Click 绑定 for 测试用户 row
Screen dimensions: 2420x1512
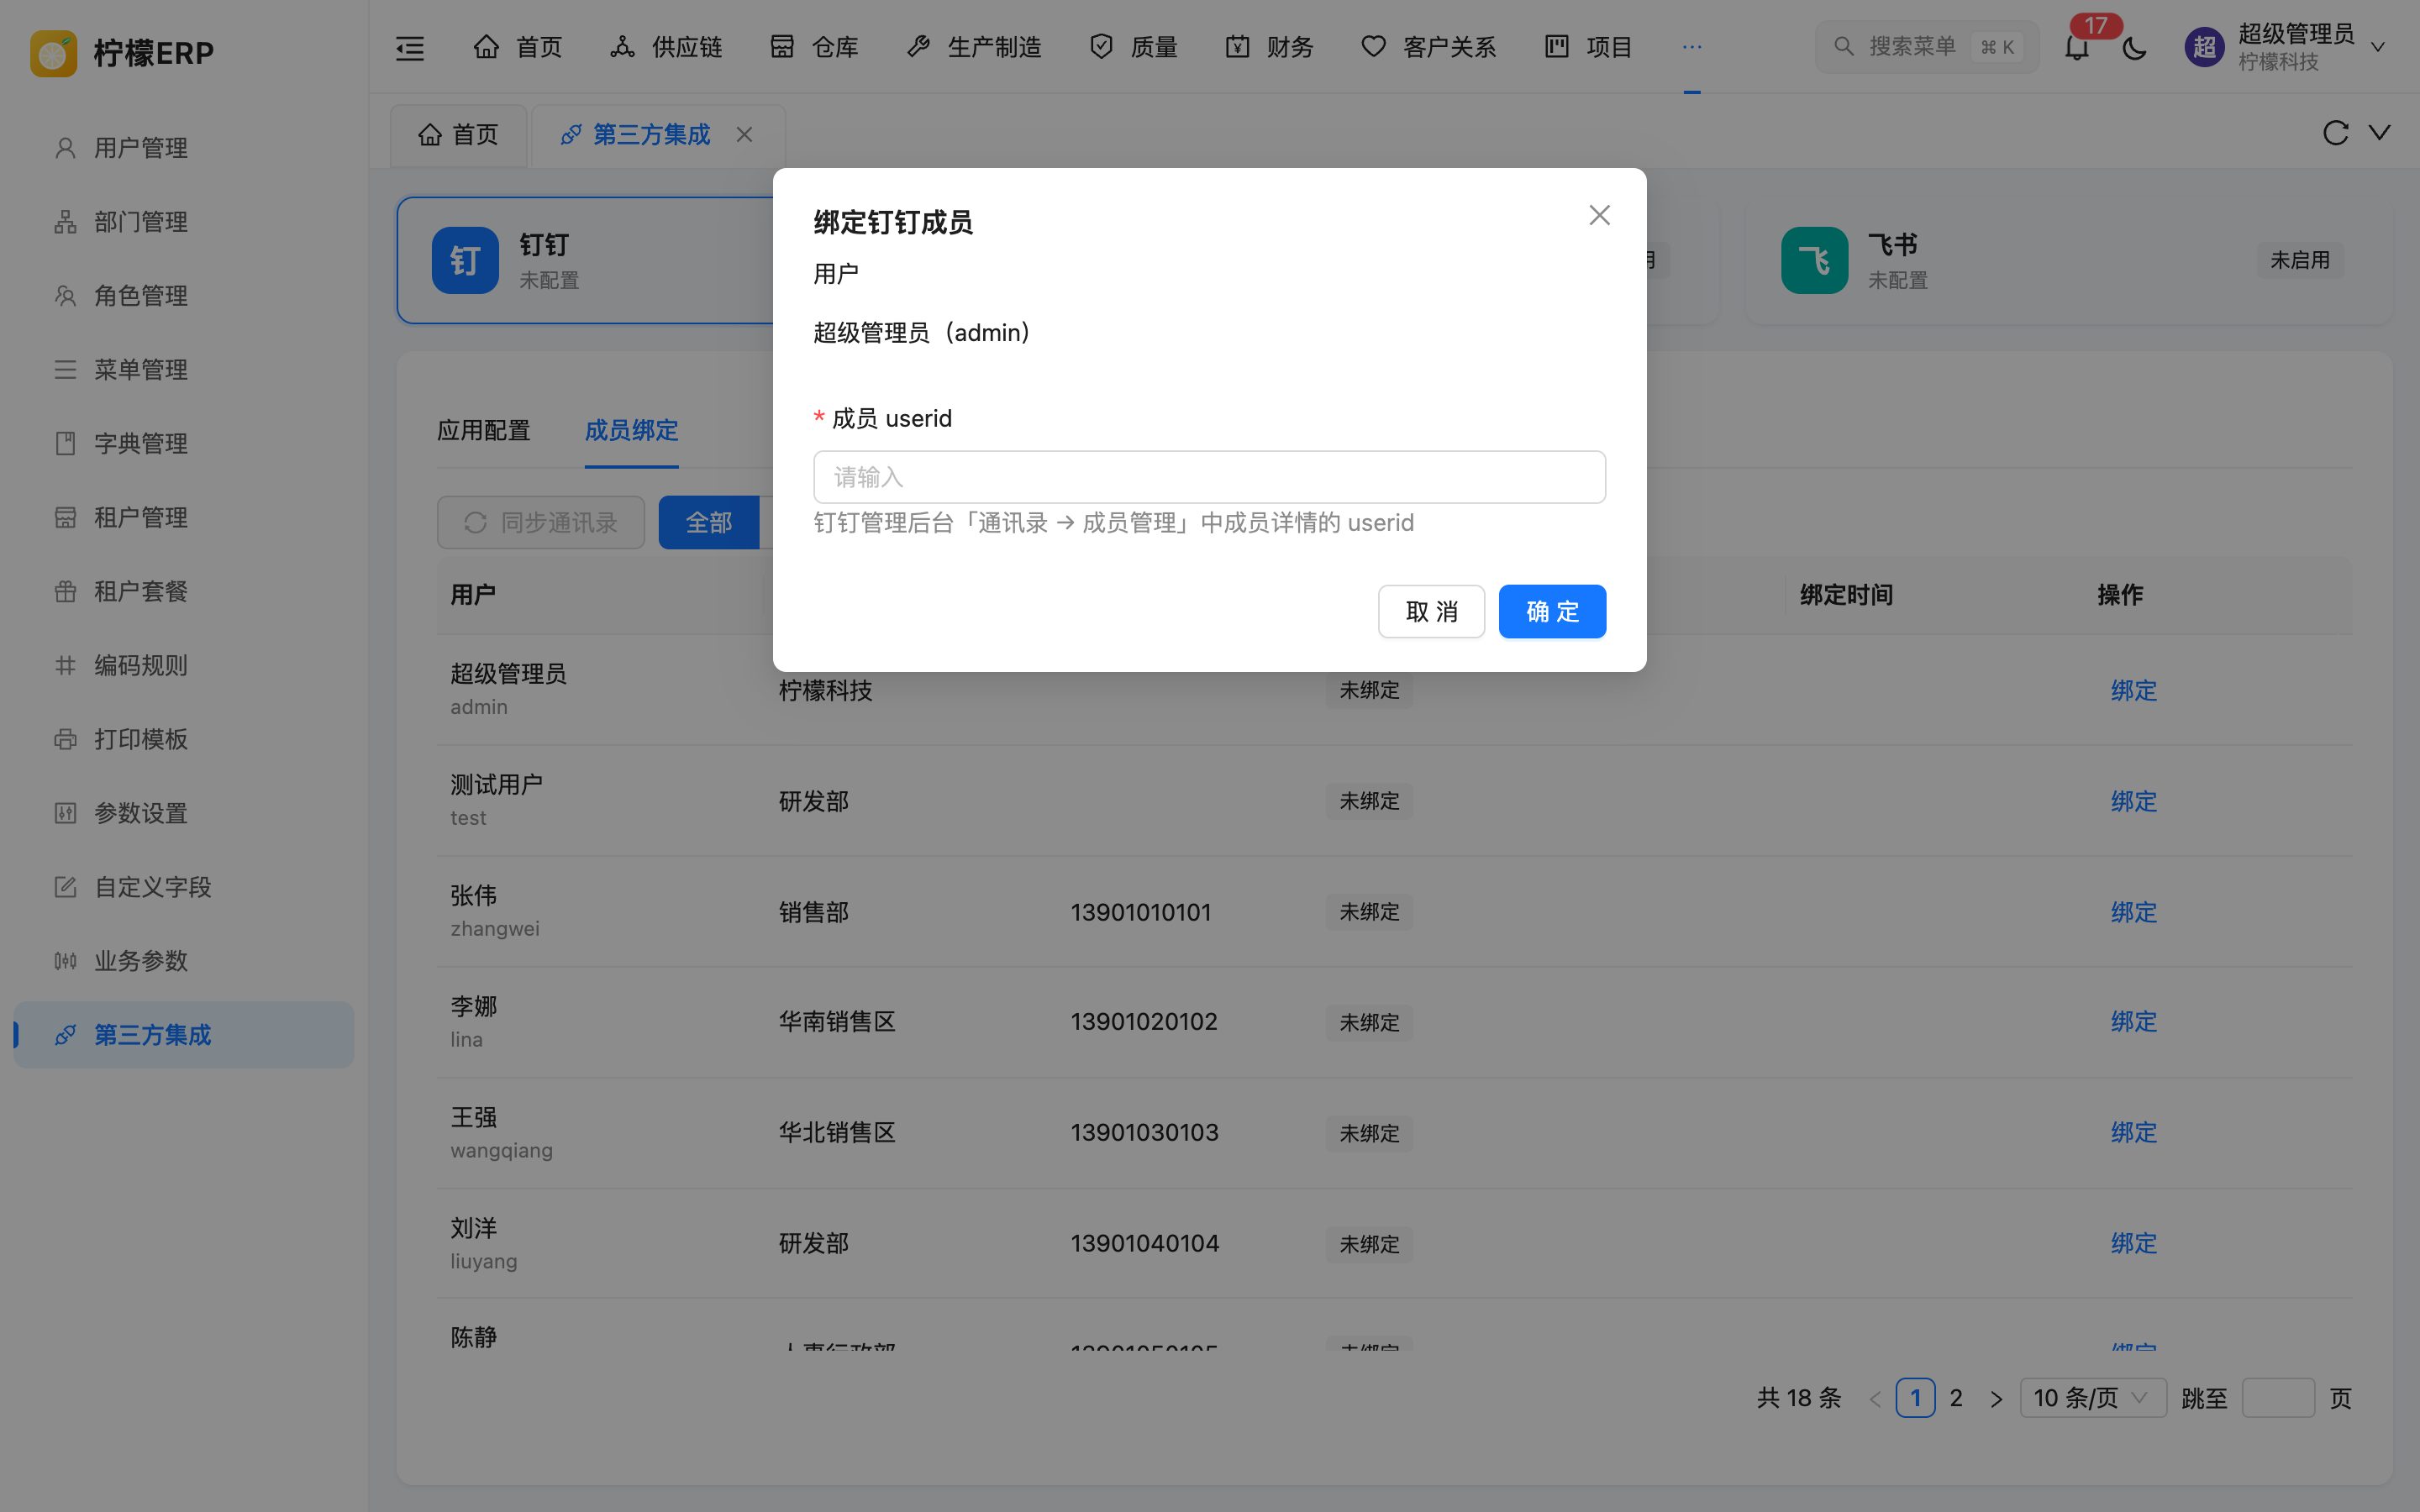(x=2133, y=802)
